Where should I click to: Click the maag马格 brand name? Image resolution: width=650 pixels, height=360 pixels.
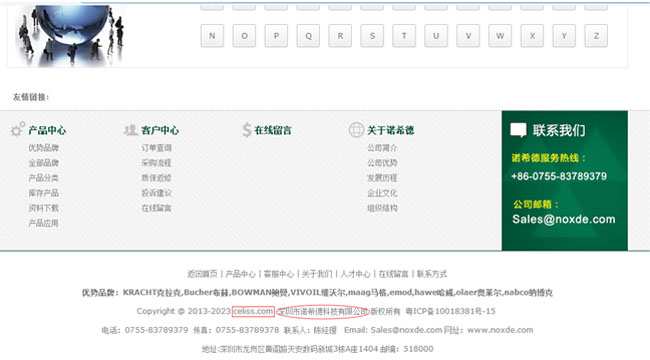367,292
